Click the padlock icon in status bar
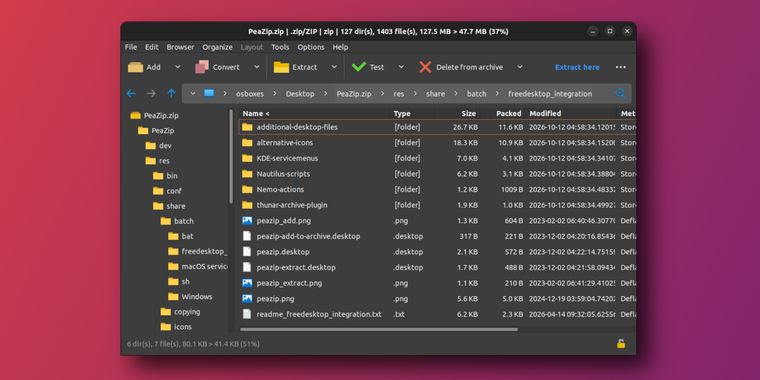 (620, 344)
